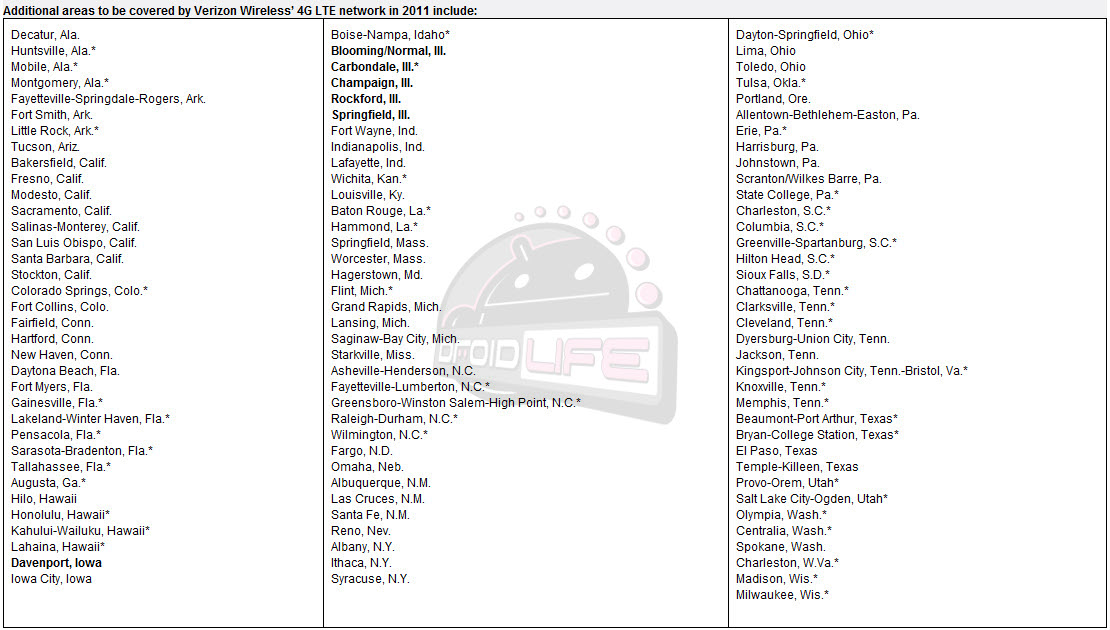The width and height of the screenshot is (1110, 630).
Task: Click bold 'Davenport, Iowa' entry
Action: pyautogui.click(x=57, y=563)
